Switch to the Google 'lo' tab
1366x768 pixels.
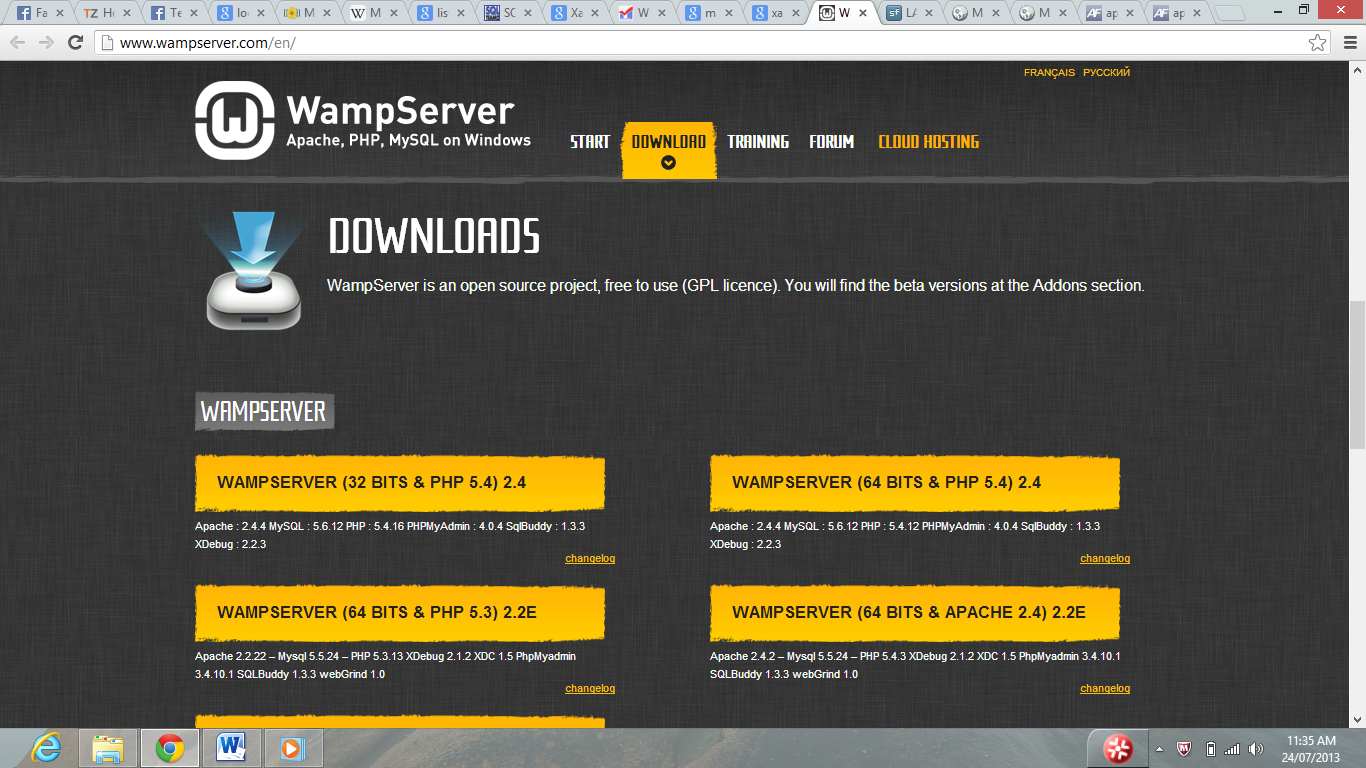tap(241, 13)
